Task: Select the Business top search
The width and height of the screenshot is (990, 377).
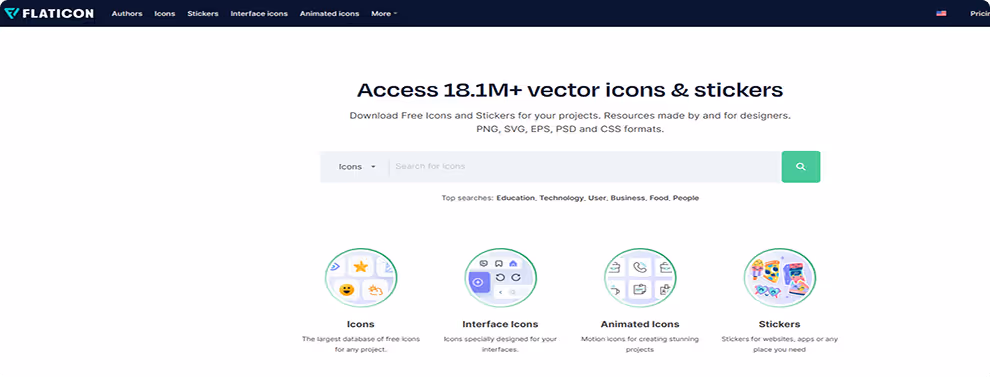Action: click(x=629, y=198)
